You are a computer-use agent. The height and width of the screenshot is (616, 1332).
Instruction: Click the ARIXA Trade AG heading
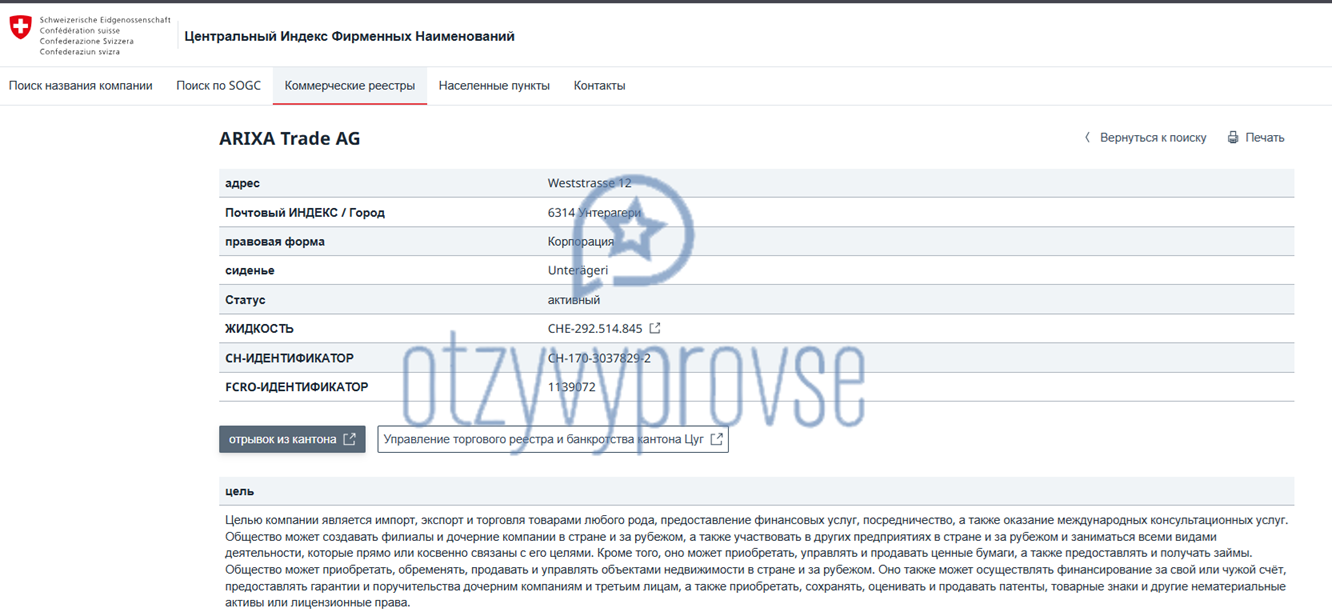click(x=290, y=139)
